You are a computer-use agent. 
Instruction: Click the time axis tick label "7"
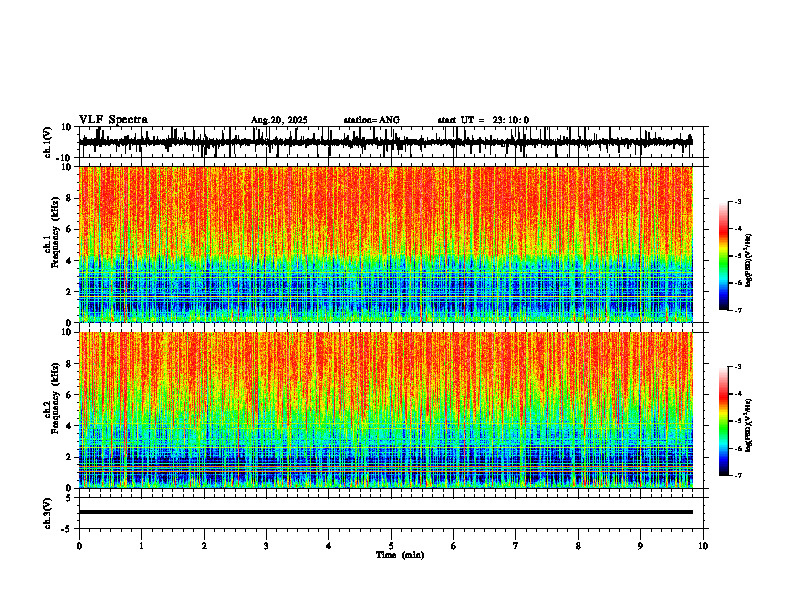click(515, 546)
